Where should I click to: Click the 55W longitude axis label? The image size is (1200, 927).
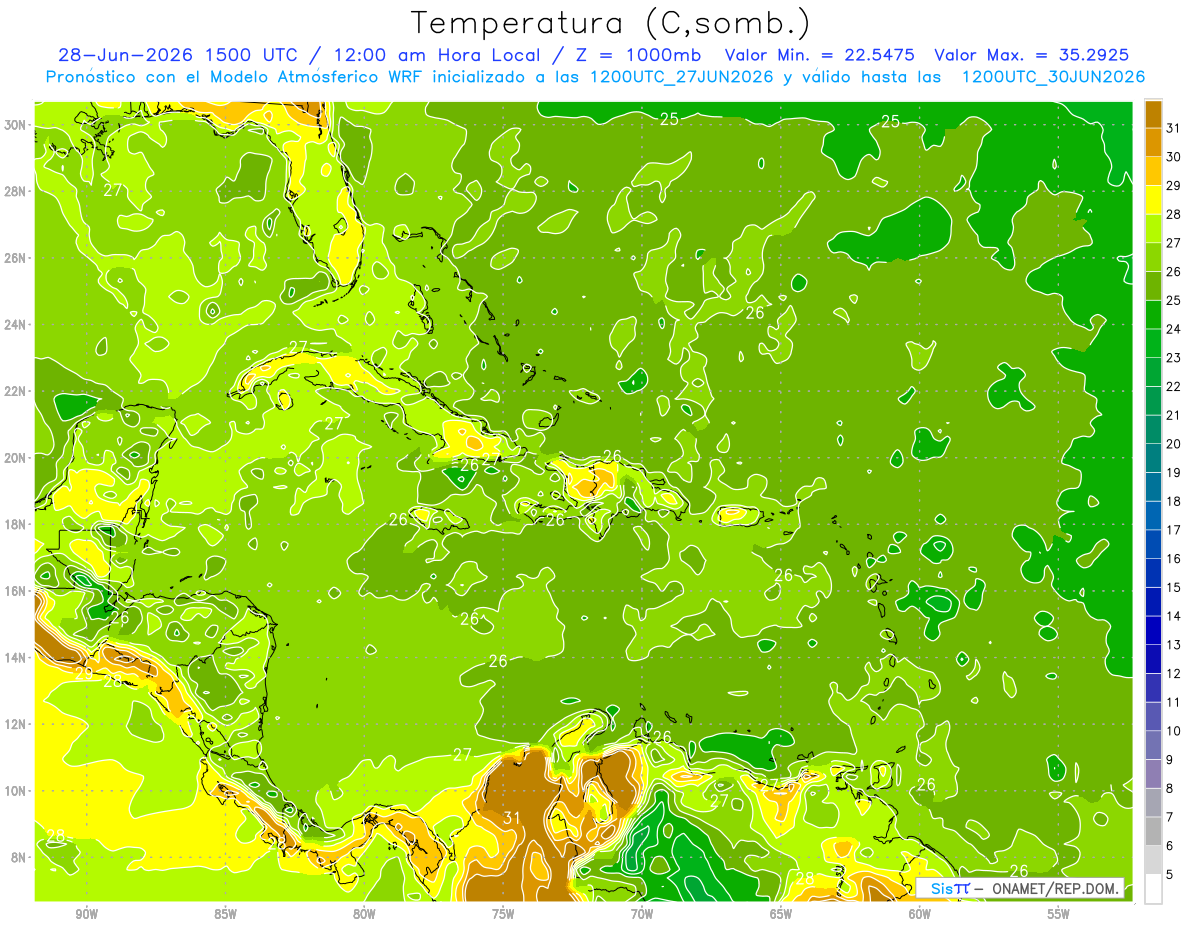(1059, 914)
